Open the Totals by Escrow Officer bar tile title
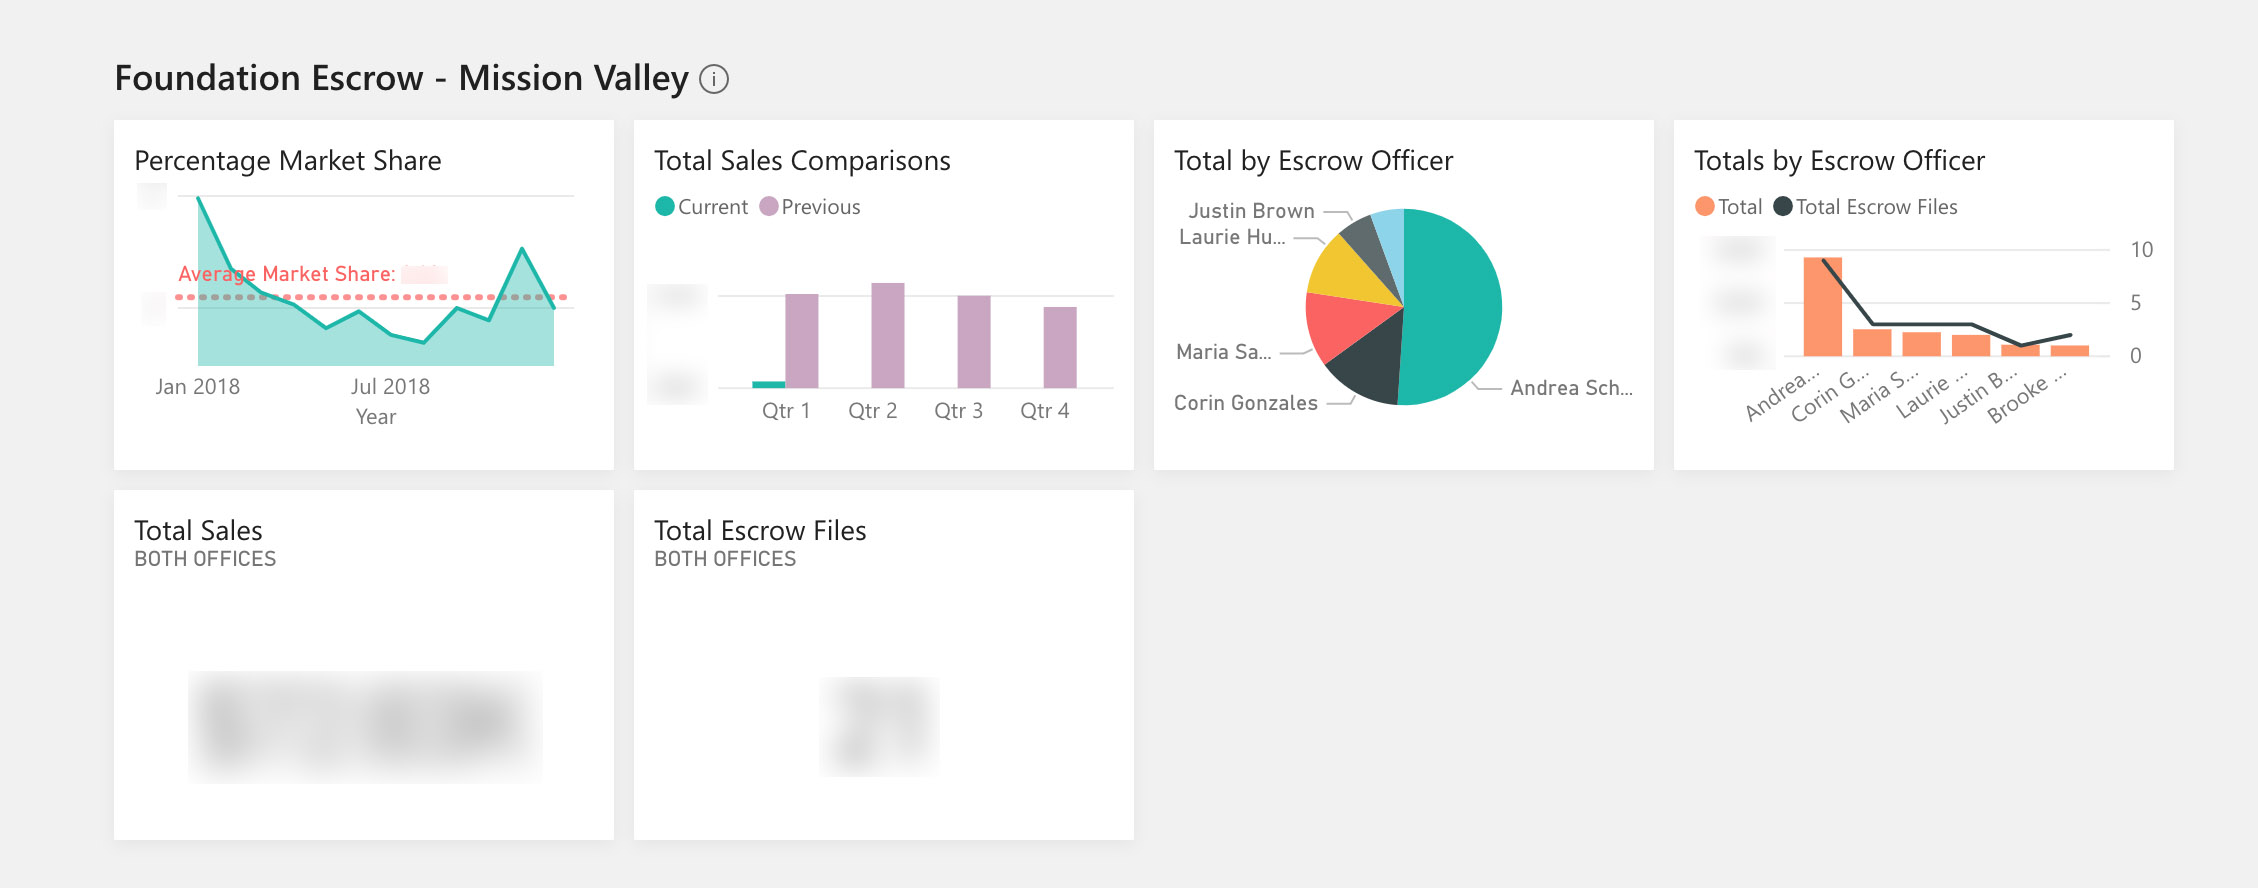Image resolution: width=2258 pixels, height=888 pixels. click(x=1839, y=161)
